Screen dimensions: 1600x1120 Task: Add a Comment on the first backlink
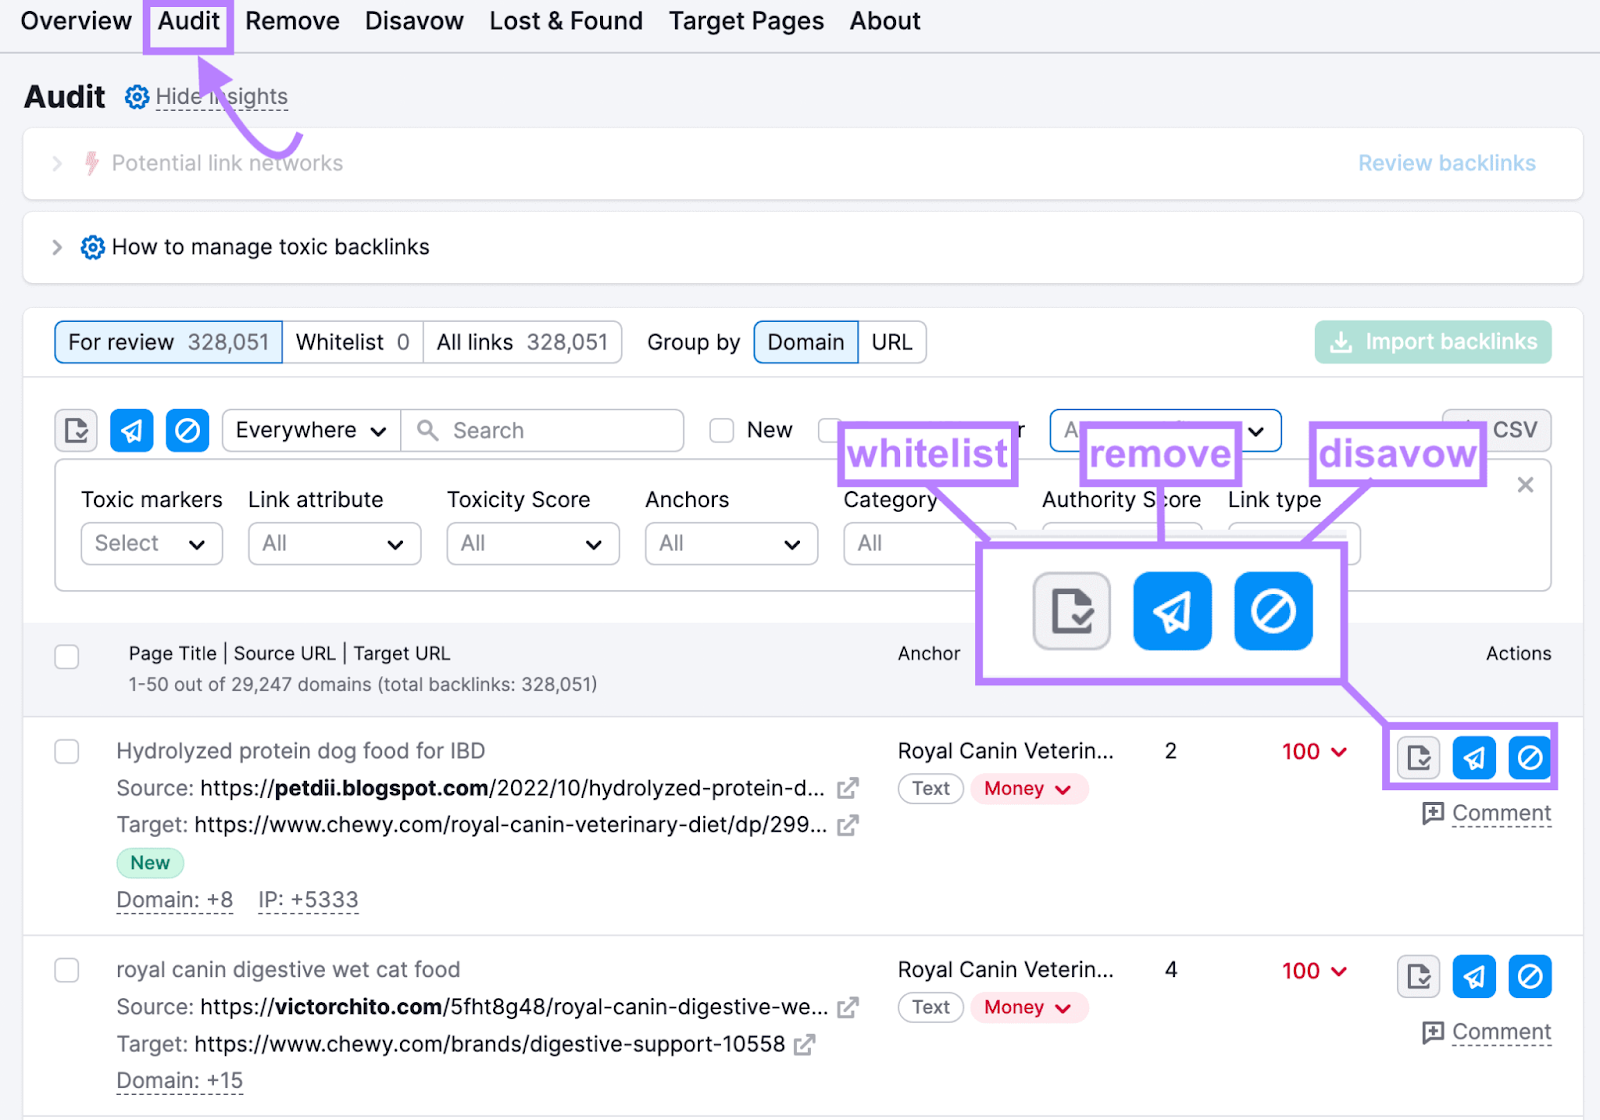pyautogui.click(x=1486, y=813)
